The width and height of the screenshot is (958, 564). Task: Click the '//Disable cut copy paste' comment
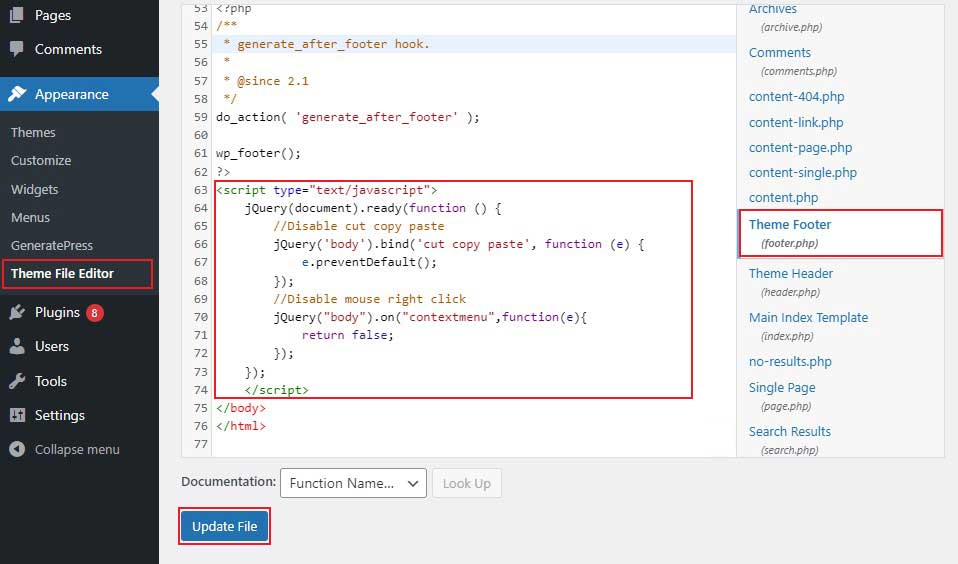click(359, 226)
